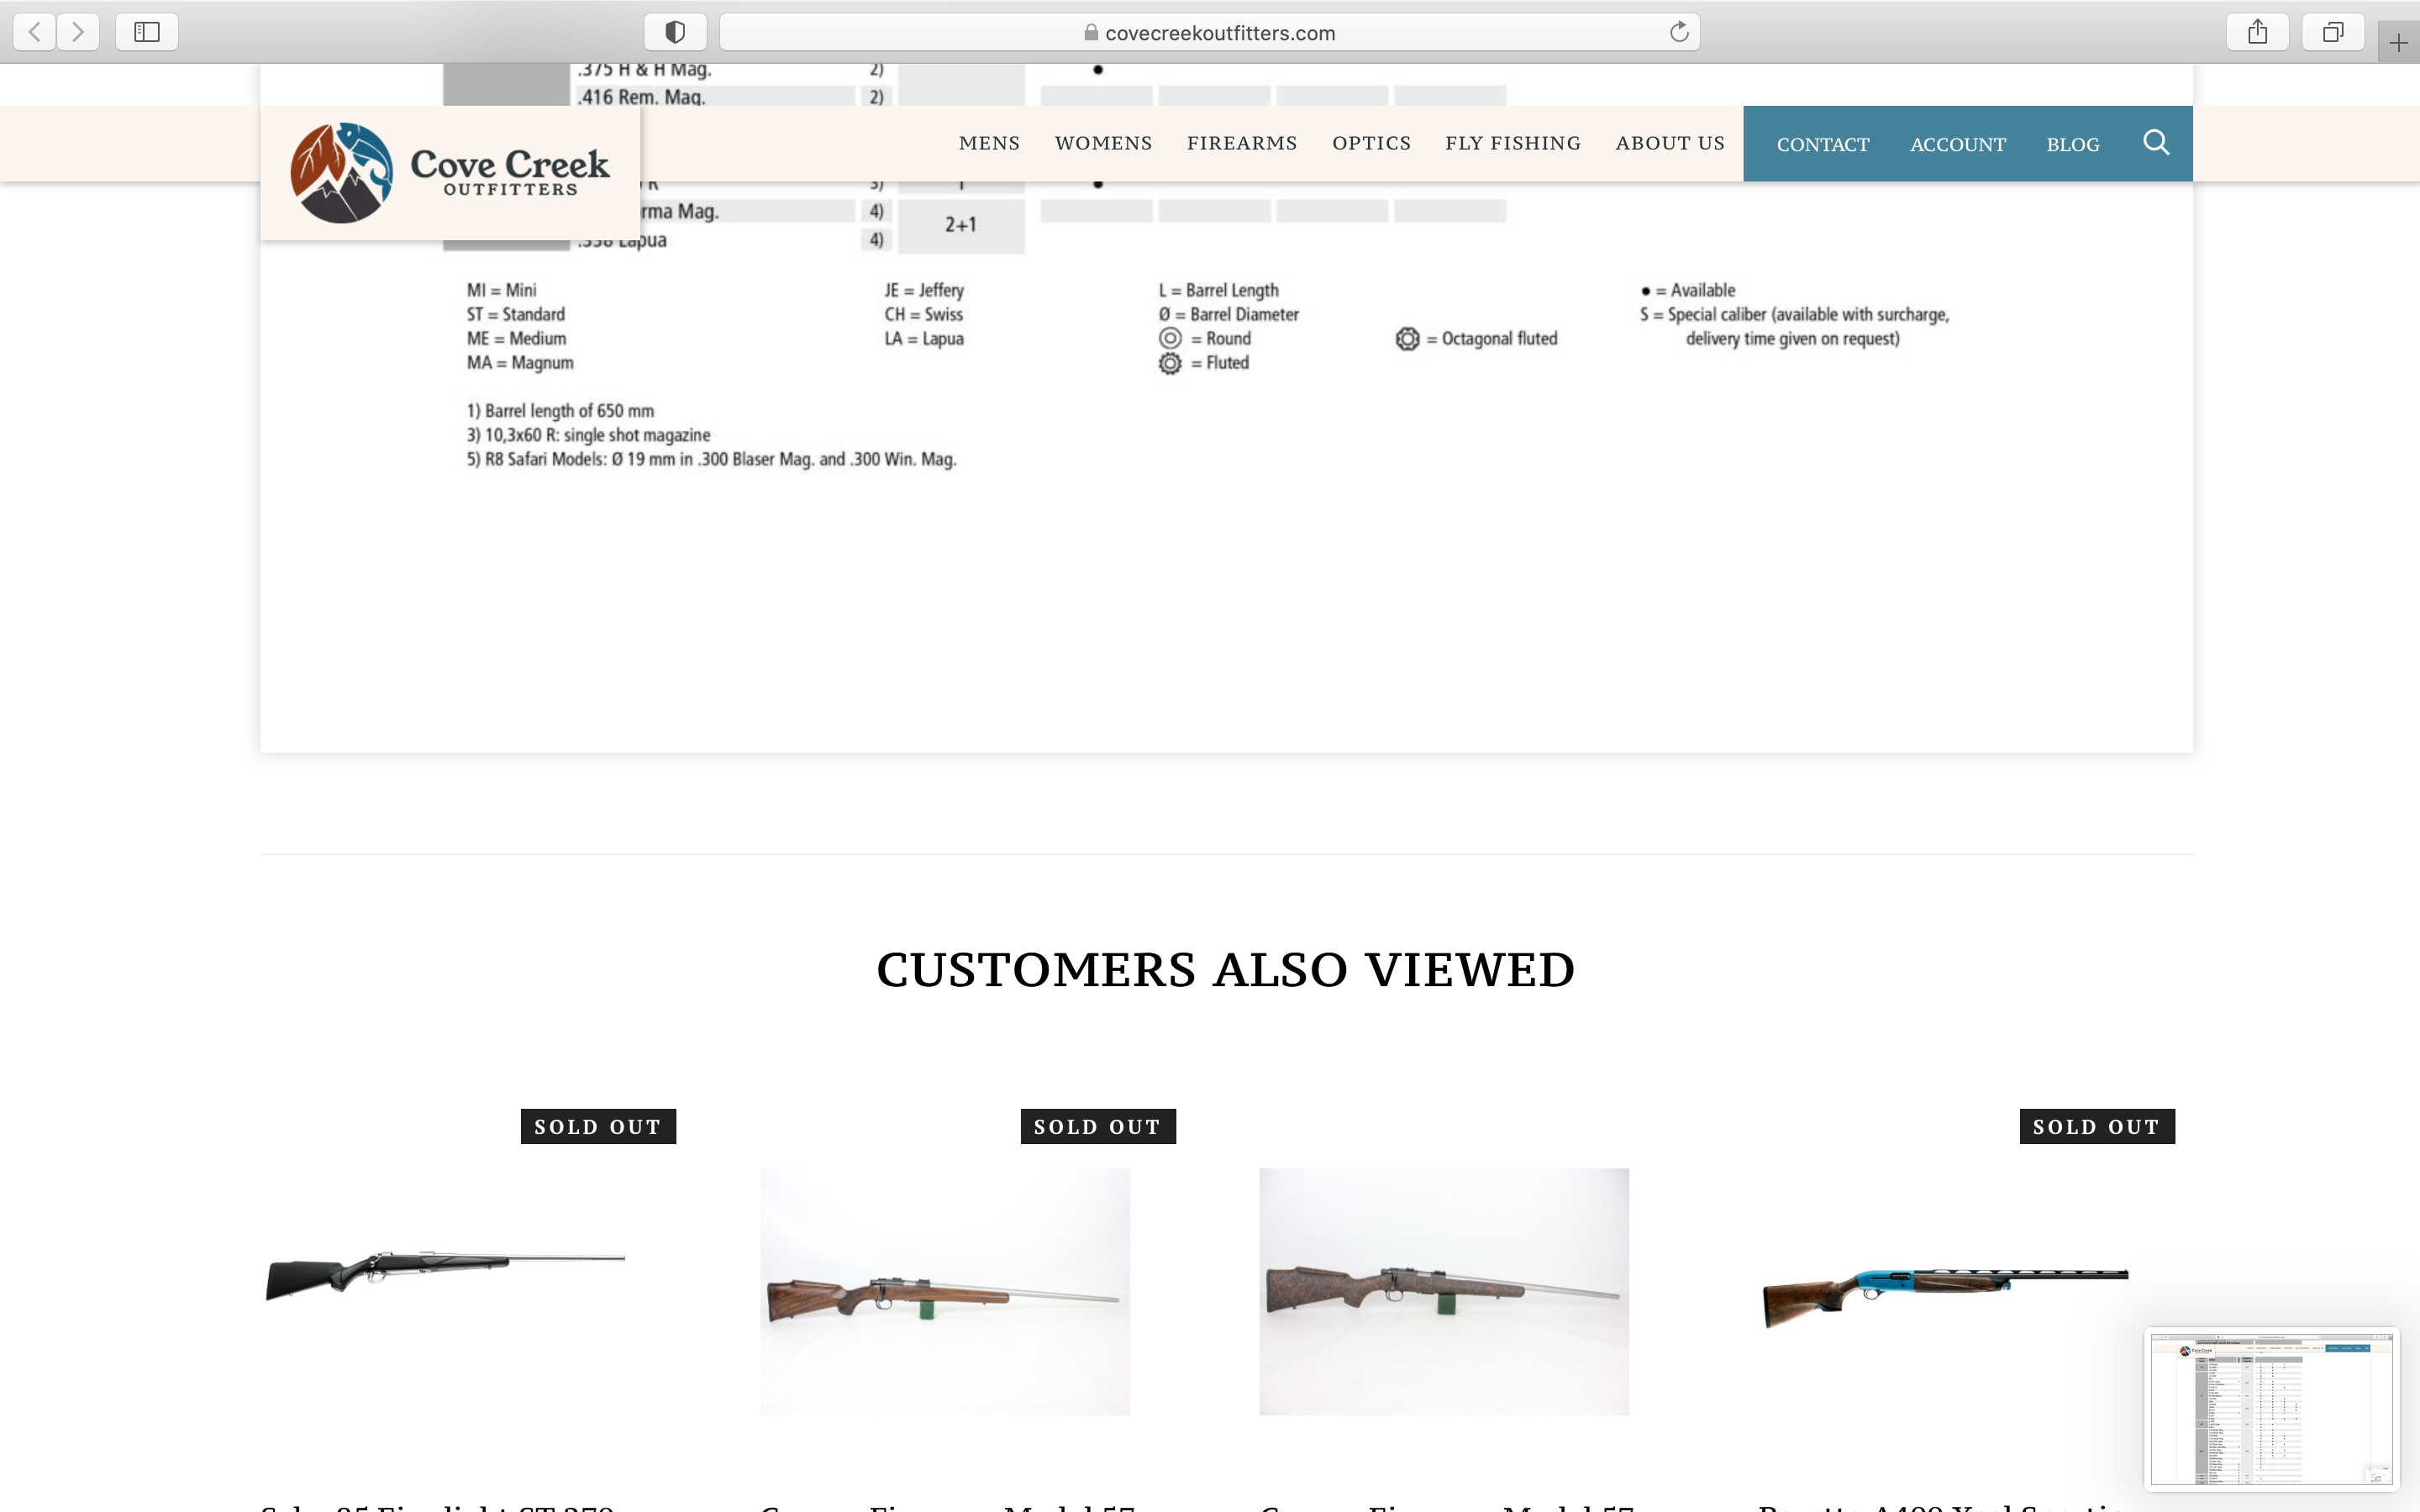Click the '= Octagonal fluted' legend entry
The width and height of the screenshot is (2420, 1512).
coord(1477,338)
